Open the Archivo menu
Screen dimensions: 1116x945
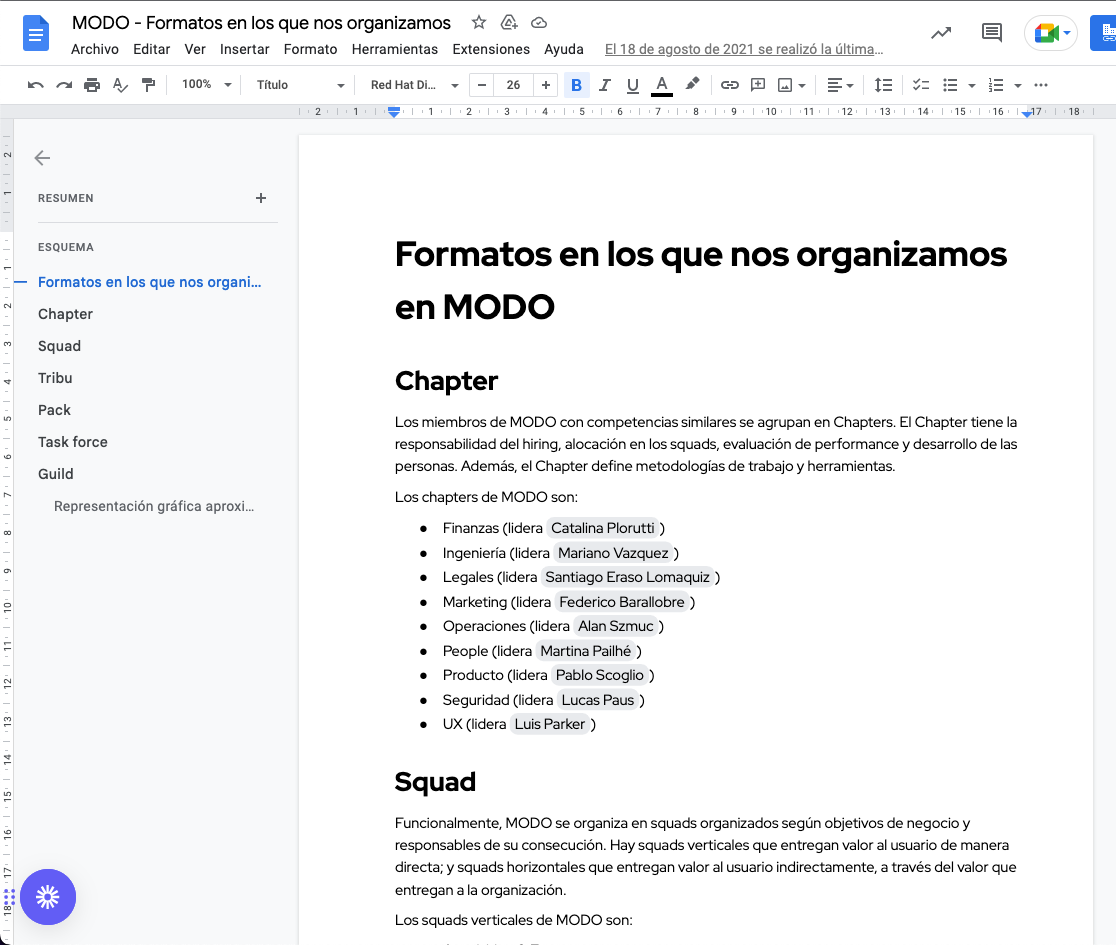tap(95, 49)
